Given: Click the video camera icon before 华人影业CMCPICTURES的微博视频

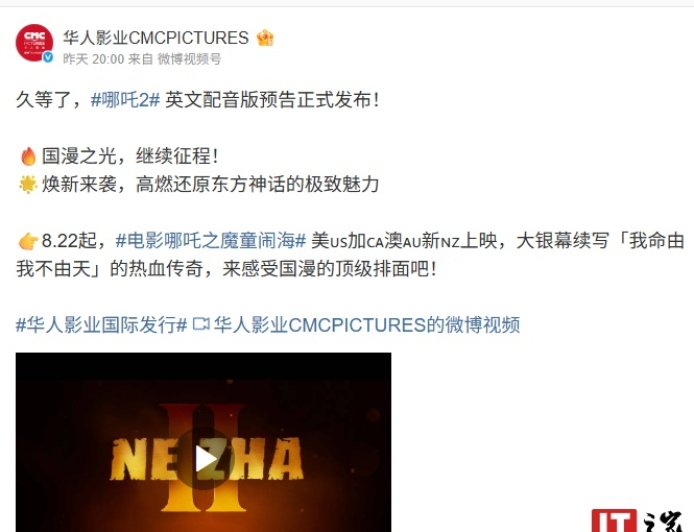Looking at the screenshot, I should 201,324.
